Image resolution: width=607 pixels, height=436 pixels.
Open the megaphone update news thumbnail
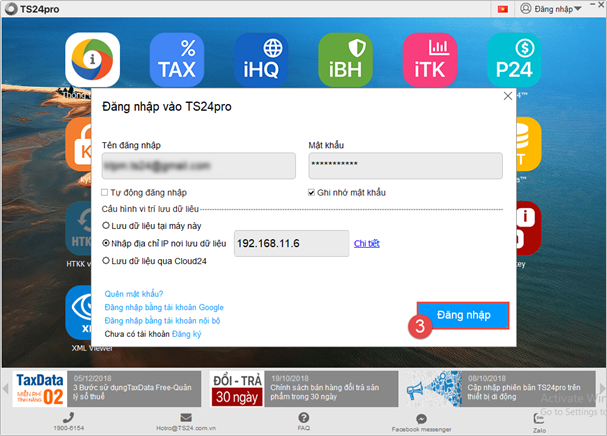point(434,389)
